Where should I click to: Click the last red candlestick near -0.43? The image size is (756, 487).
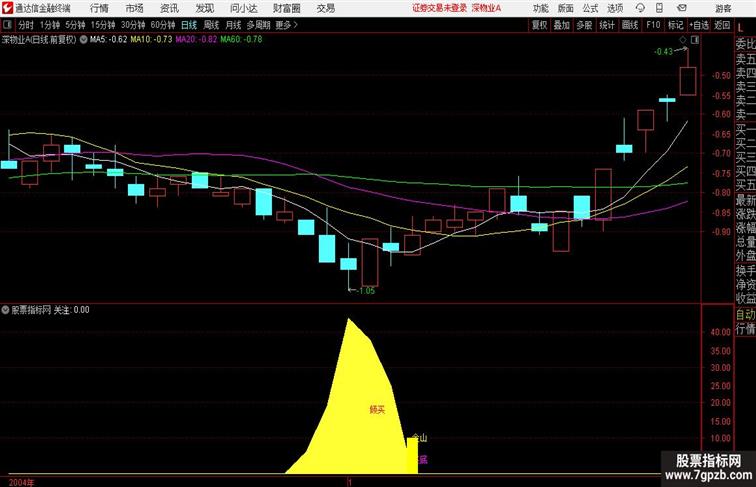pyautogui.click(x=688, y=81)
